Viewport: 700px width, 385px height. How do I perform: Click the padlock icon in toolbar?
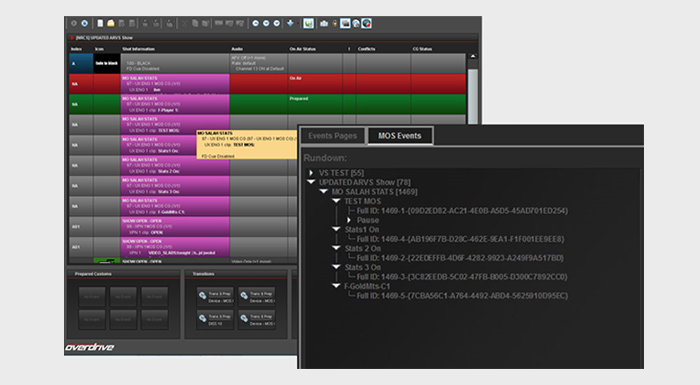[334, 23]
